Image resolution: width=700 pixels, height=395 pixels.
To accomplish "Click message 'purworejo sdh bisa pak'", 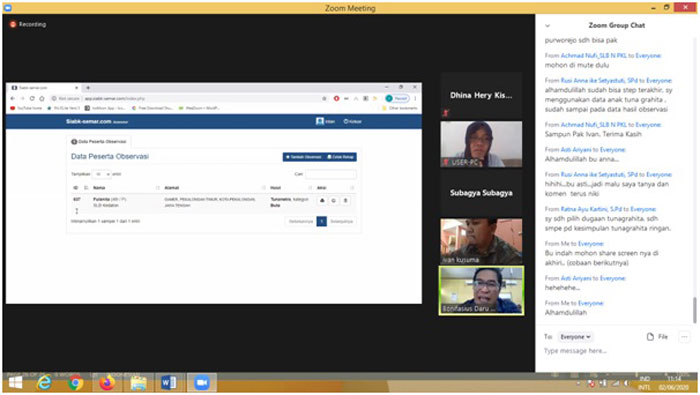I will click(x=581, y=40).
